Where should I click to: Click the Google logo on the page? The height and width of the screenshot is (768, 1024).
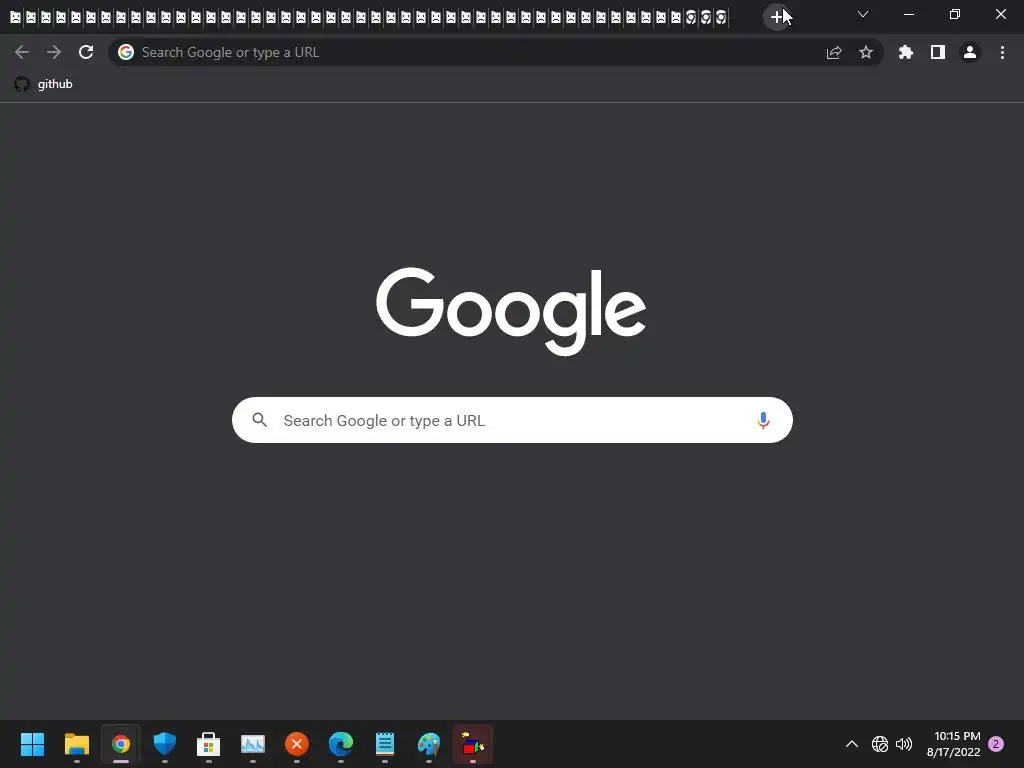pyautogui.click(x=511, y=311)
